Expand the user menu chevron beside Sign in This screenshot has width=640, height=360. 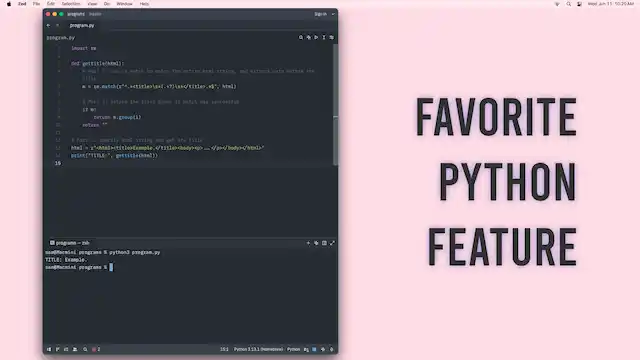(333, 14)
